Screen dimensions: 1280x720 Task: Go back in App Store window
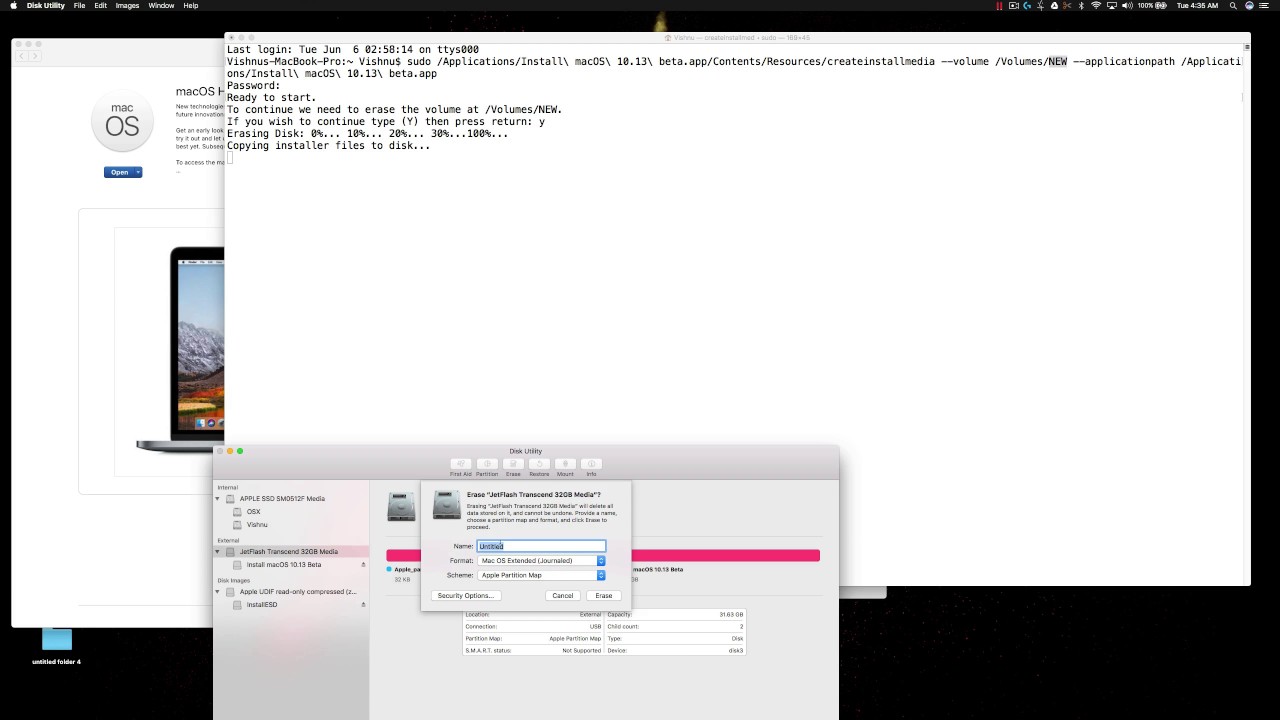click(22, 56)
